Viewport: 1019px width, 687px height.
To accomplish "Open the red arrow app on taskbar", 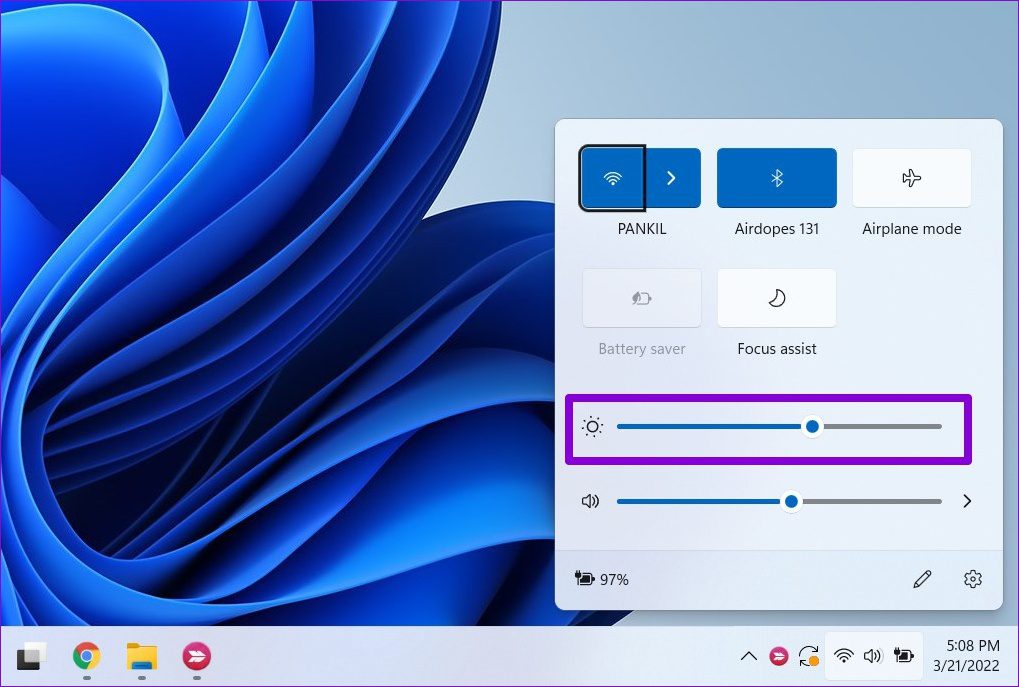I will click(196, 656).
